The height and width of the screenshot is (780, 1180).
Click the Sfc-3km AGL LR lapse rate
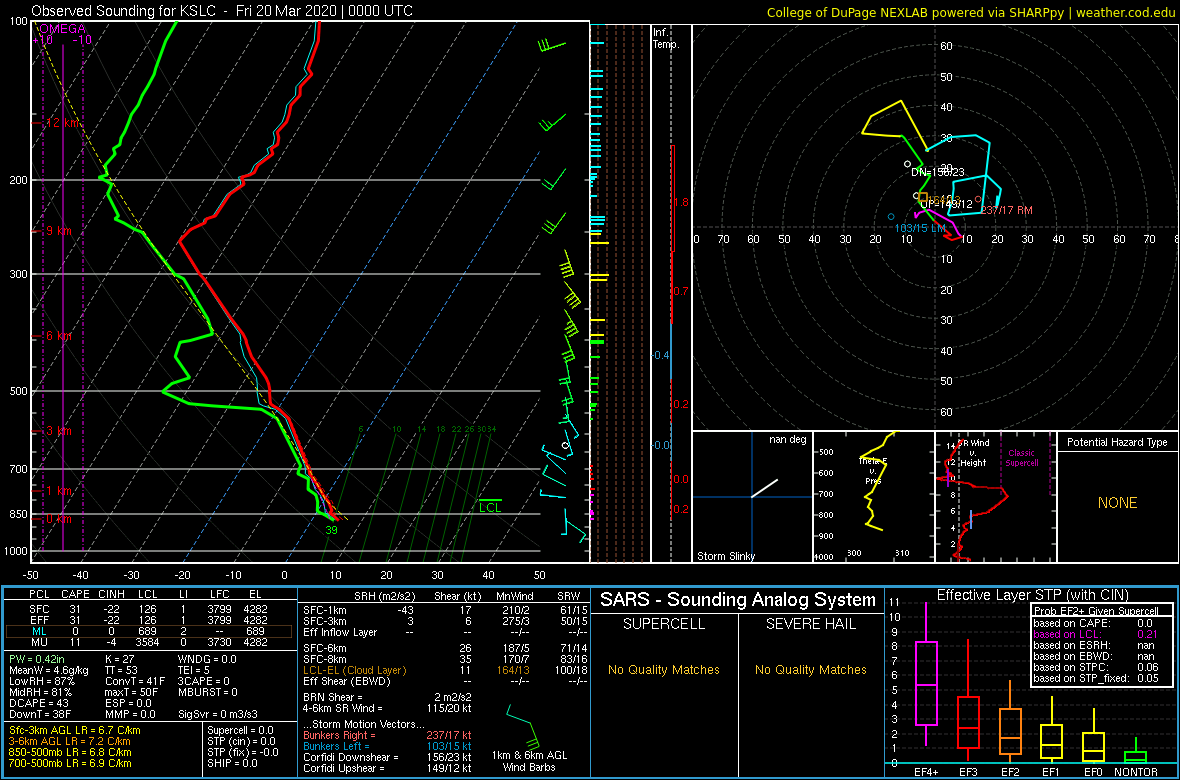point(75,730)
